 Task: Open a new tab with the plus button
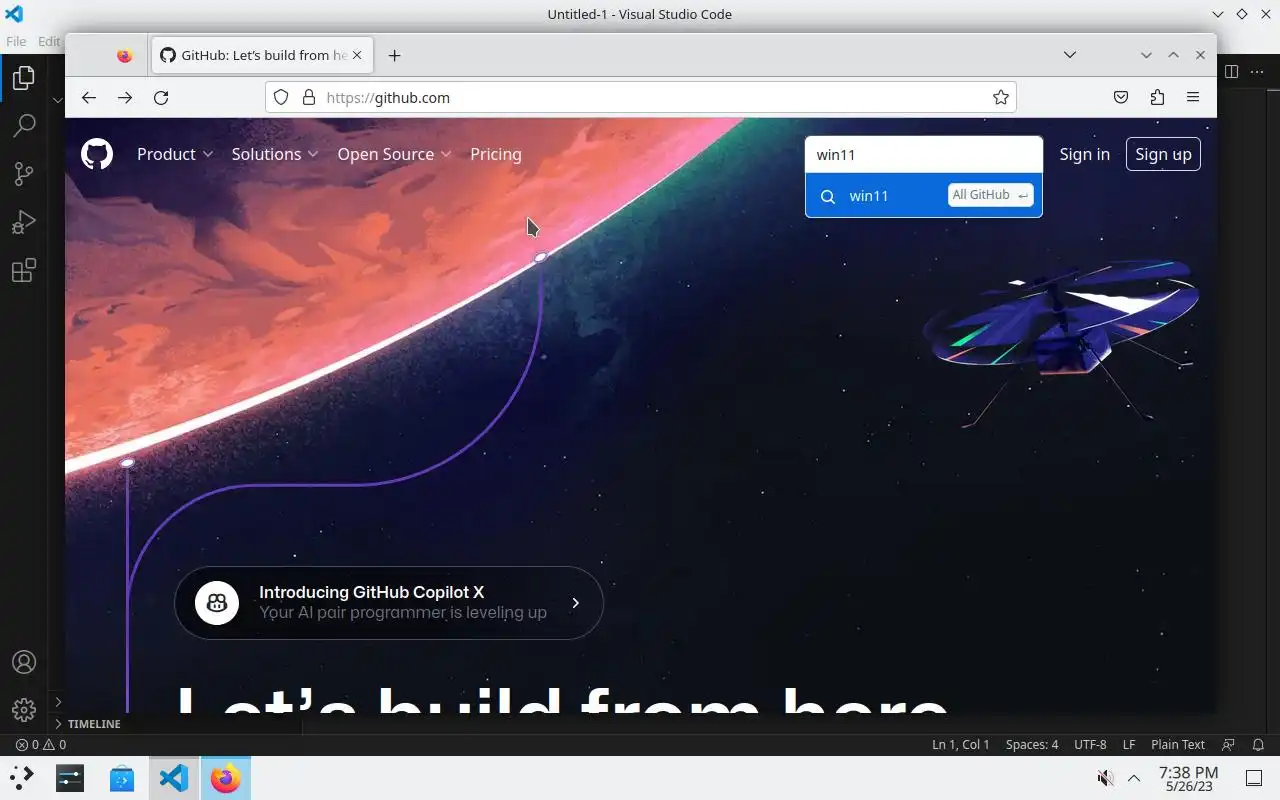[x=394, y=55]
